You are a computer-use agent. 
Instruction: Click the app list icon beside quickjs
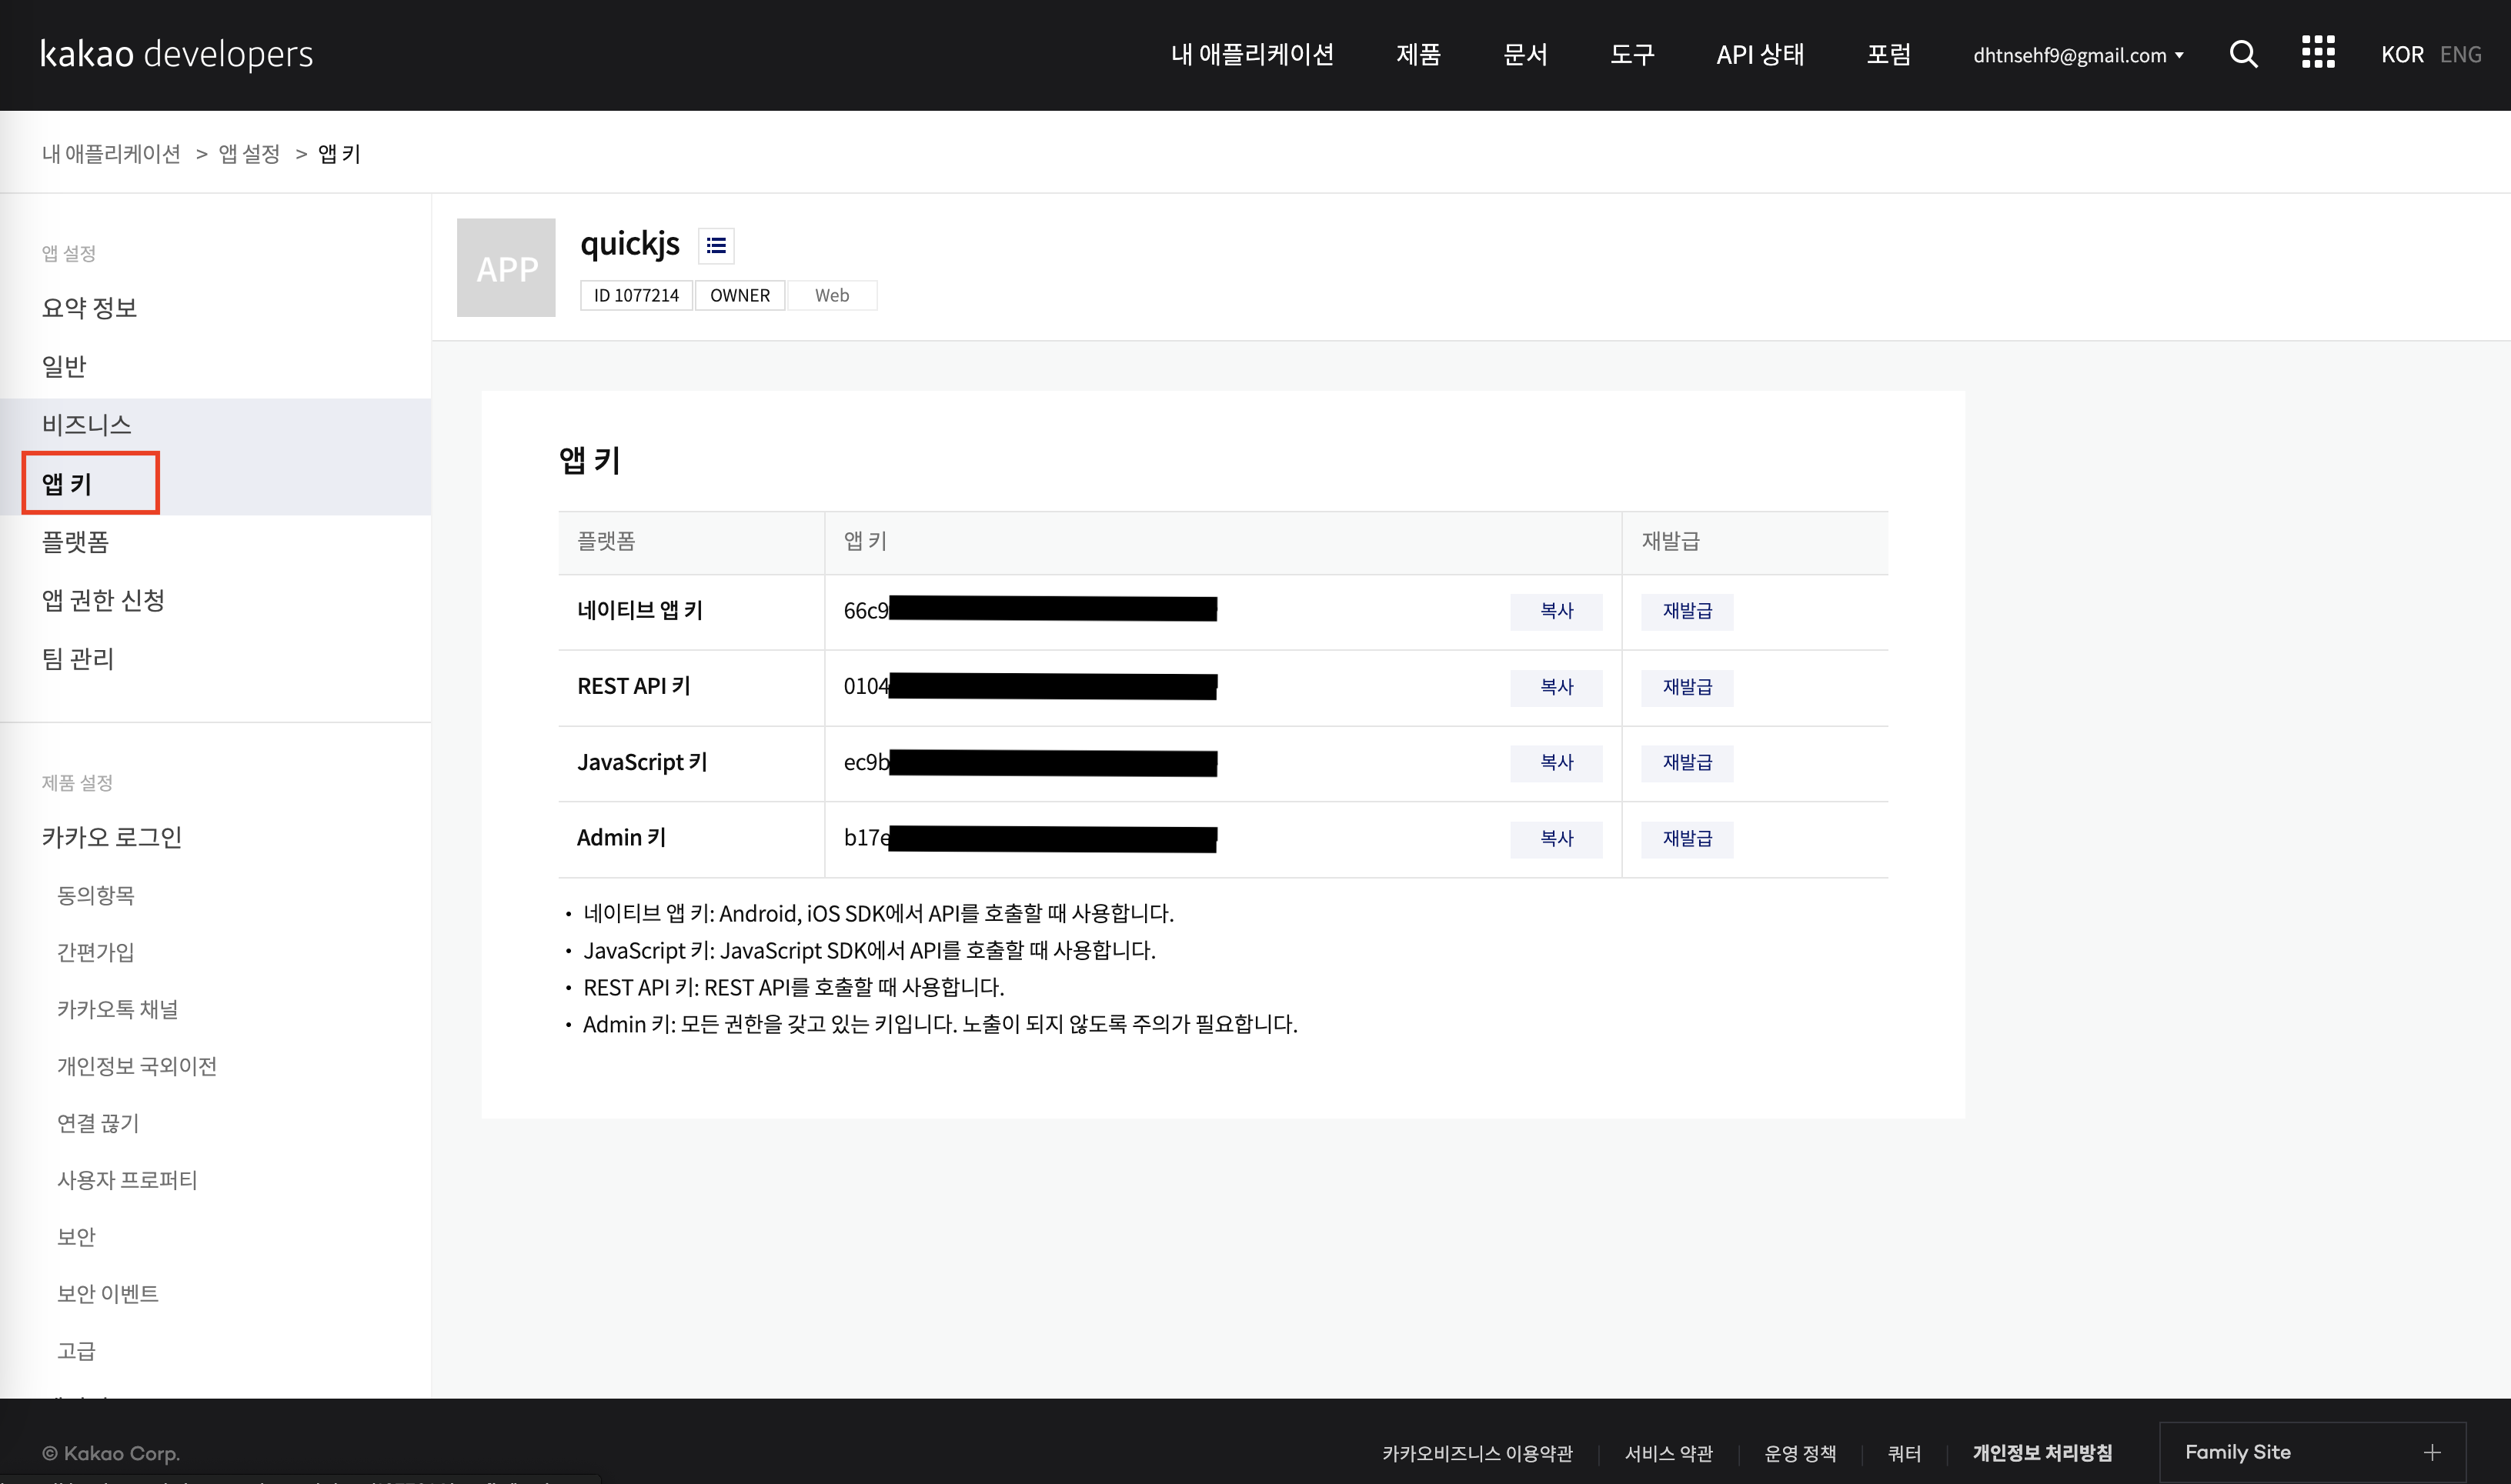[716, 245]
